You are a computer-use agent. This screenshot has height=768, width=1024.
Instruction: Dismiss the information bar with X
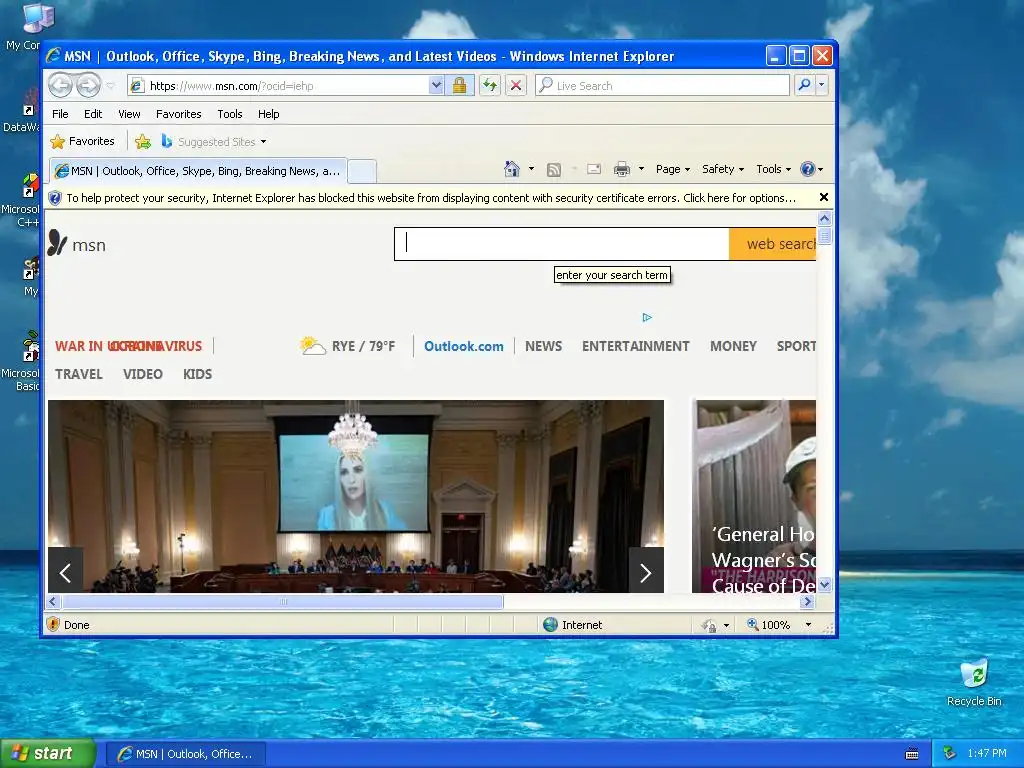(824, 197)
